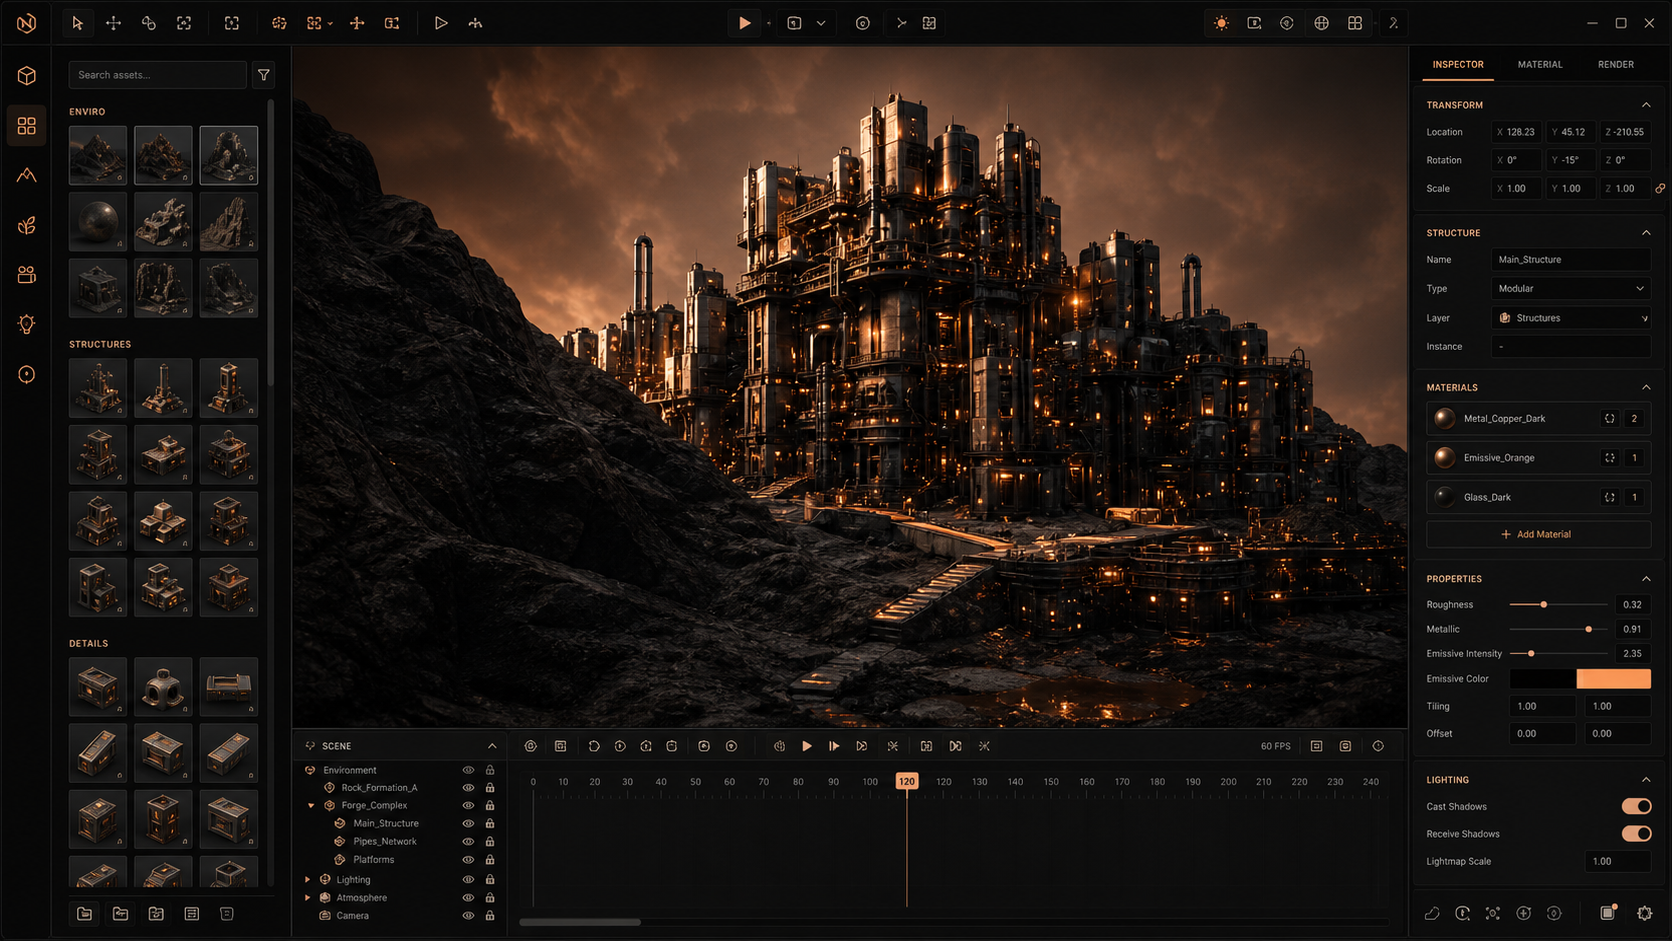Click timeline frame marker 120
Viewport: 1672px width, 941px height.
(906, 781)
